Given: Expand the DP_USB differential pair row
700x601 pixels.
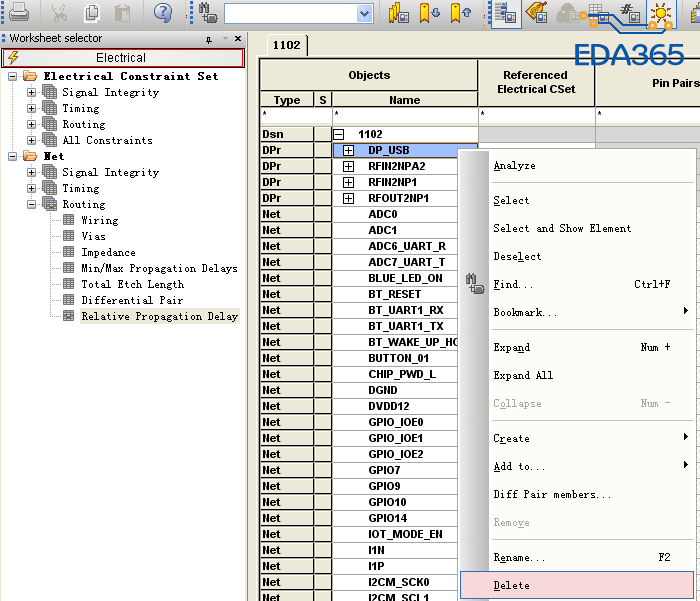Looking at the screenshot, I should 349,150.
